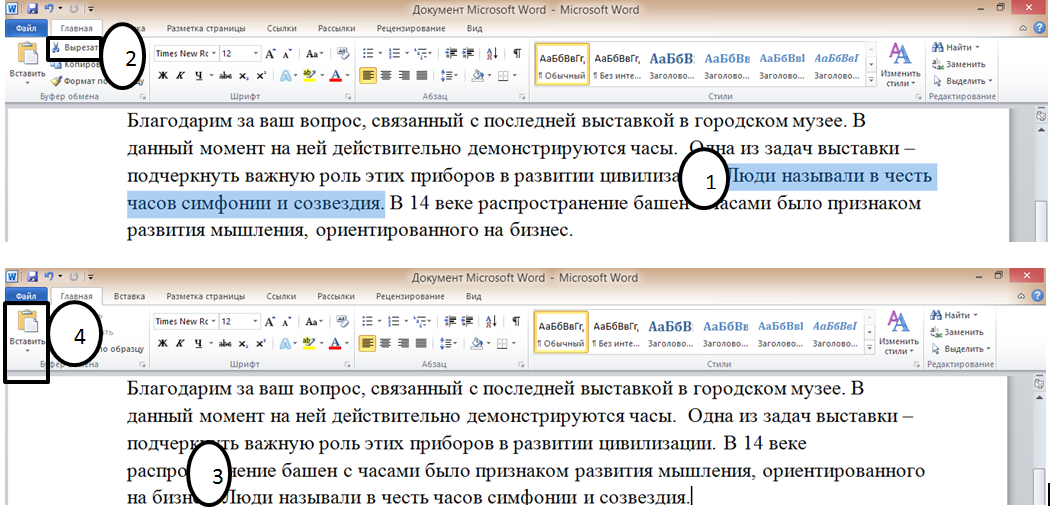The image size is (1052, 524).
Task: Toggle Italic (К) in the lower window
Action: 180,344
